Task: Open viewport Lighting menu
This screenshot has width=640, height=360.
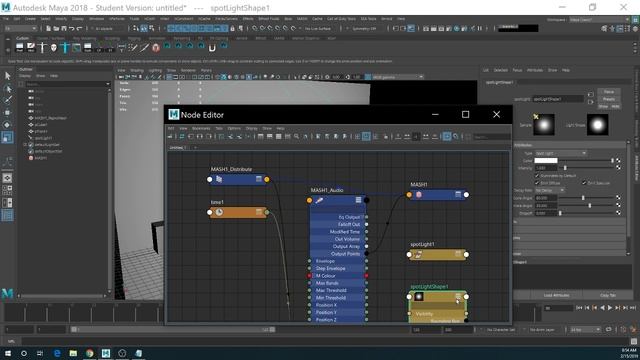Action: tap(155, 70)
